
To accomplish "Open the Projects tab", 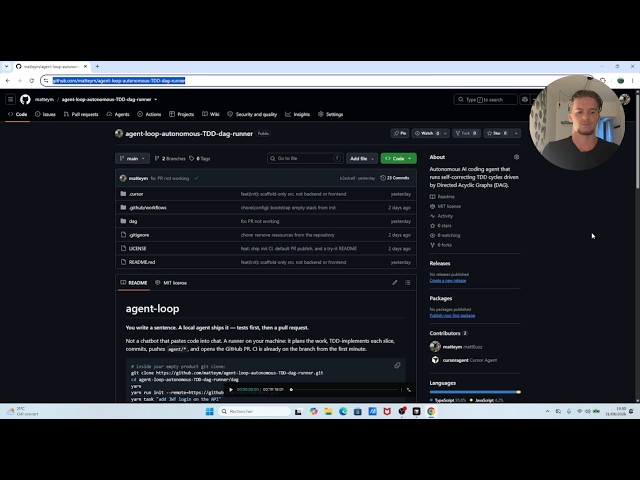I will (x=181, y=114).
